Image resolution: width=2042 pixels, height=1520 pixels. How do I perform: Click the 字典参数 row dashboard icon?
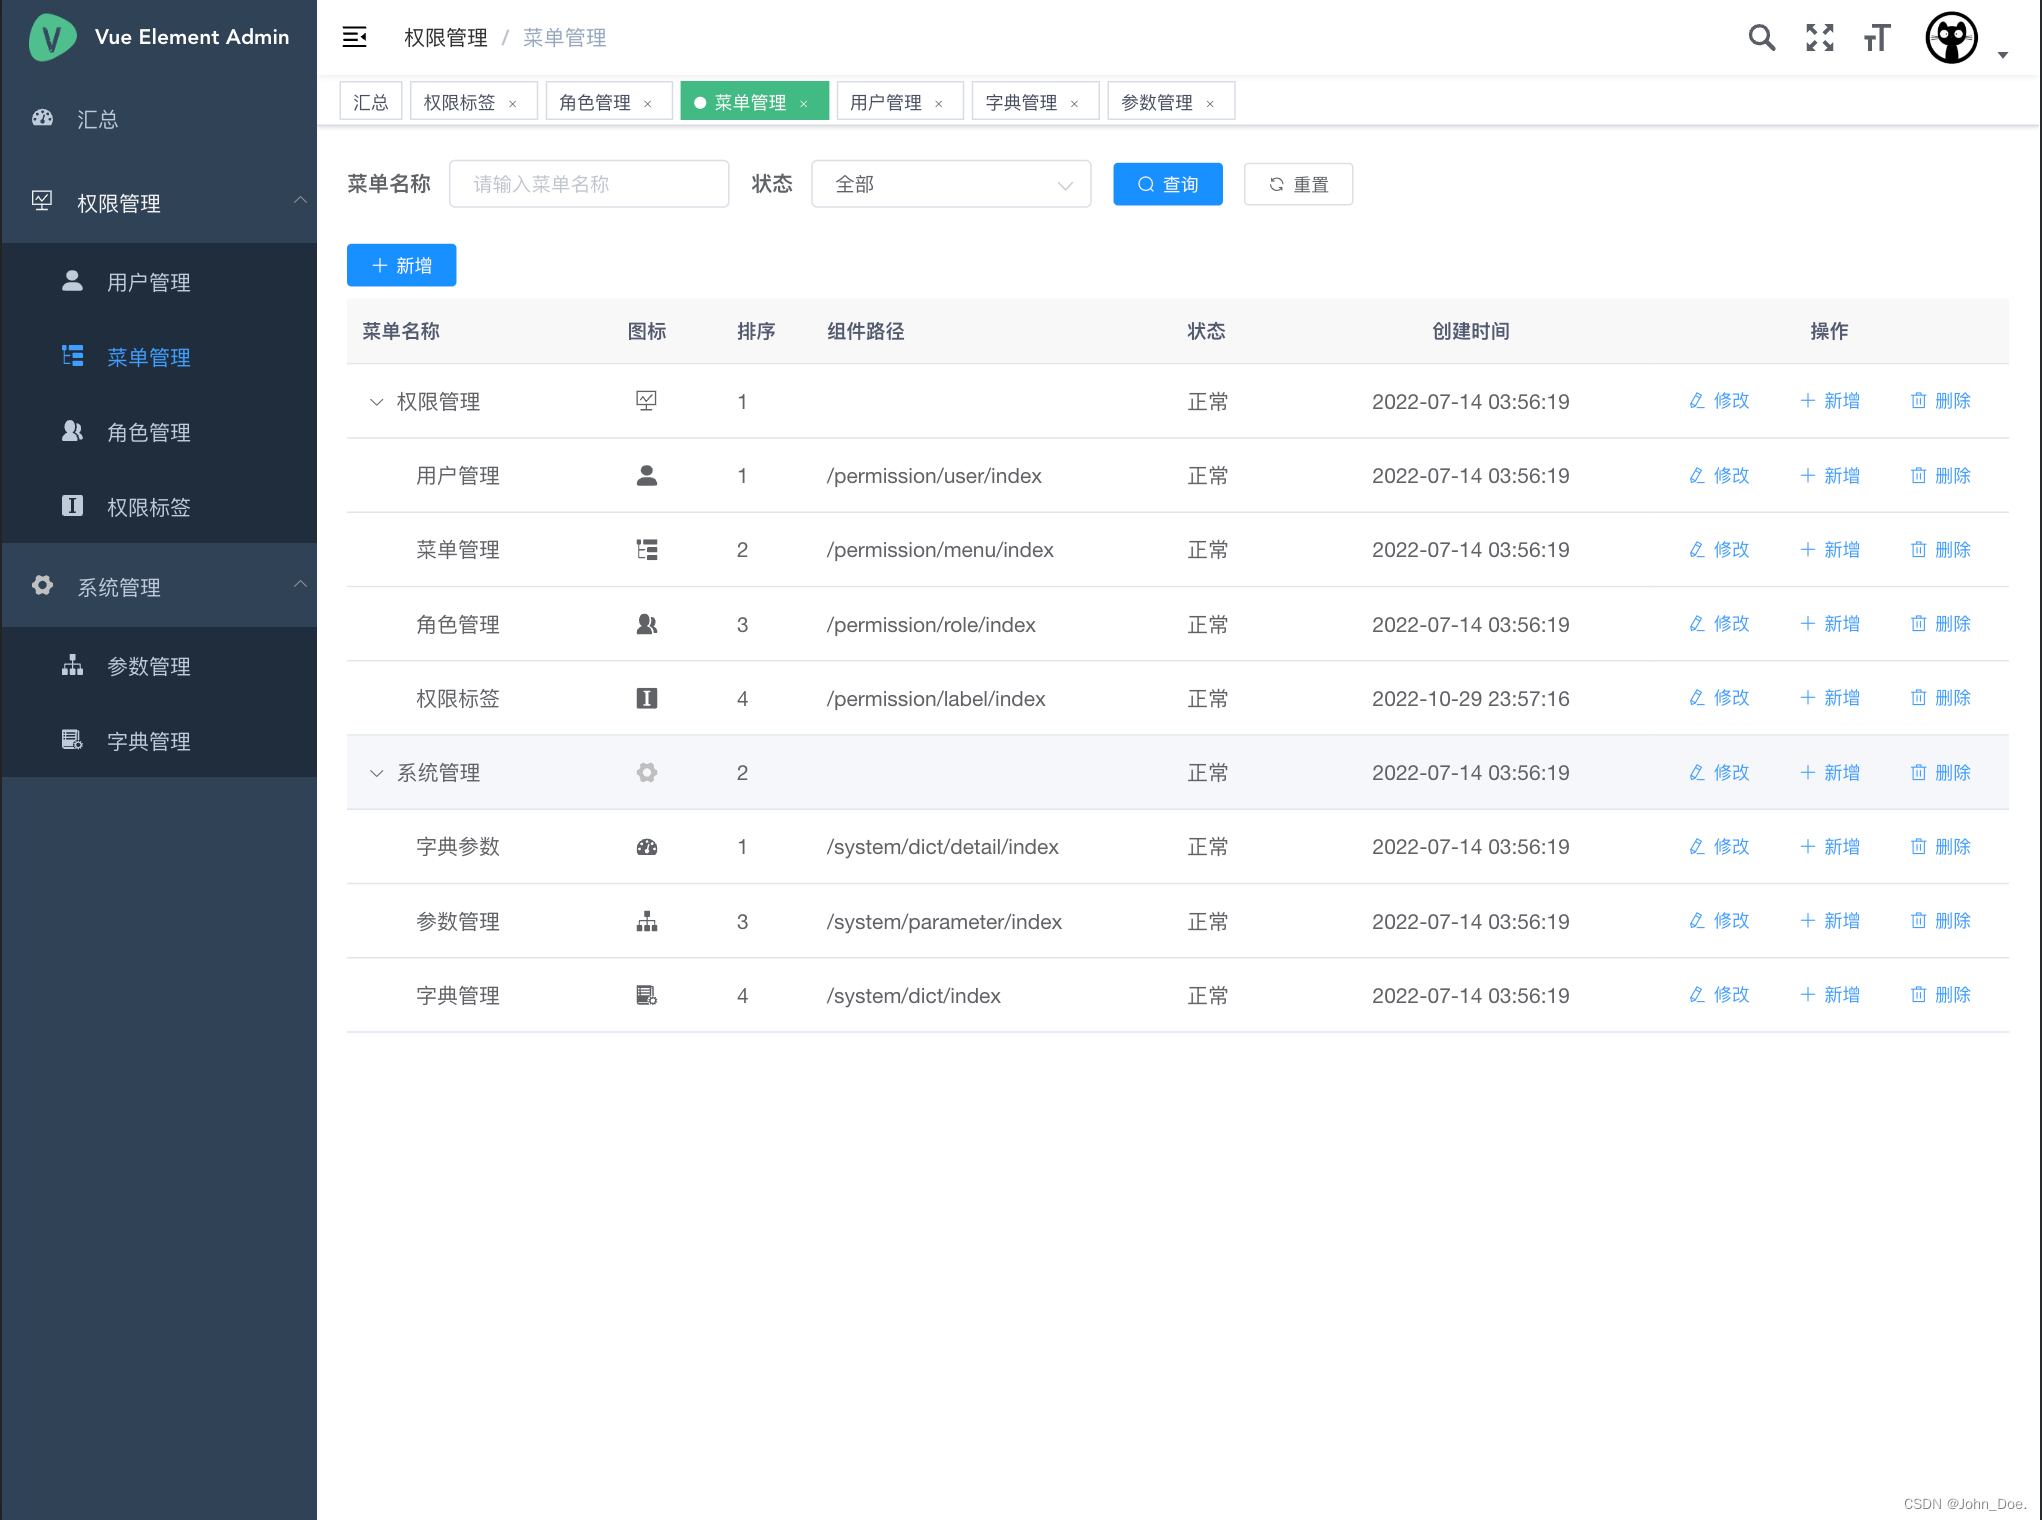tap(647, 847)
